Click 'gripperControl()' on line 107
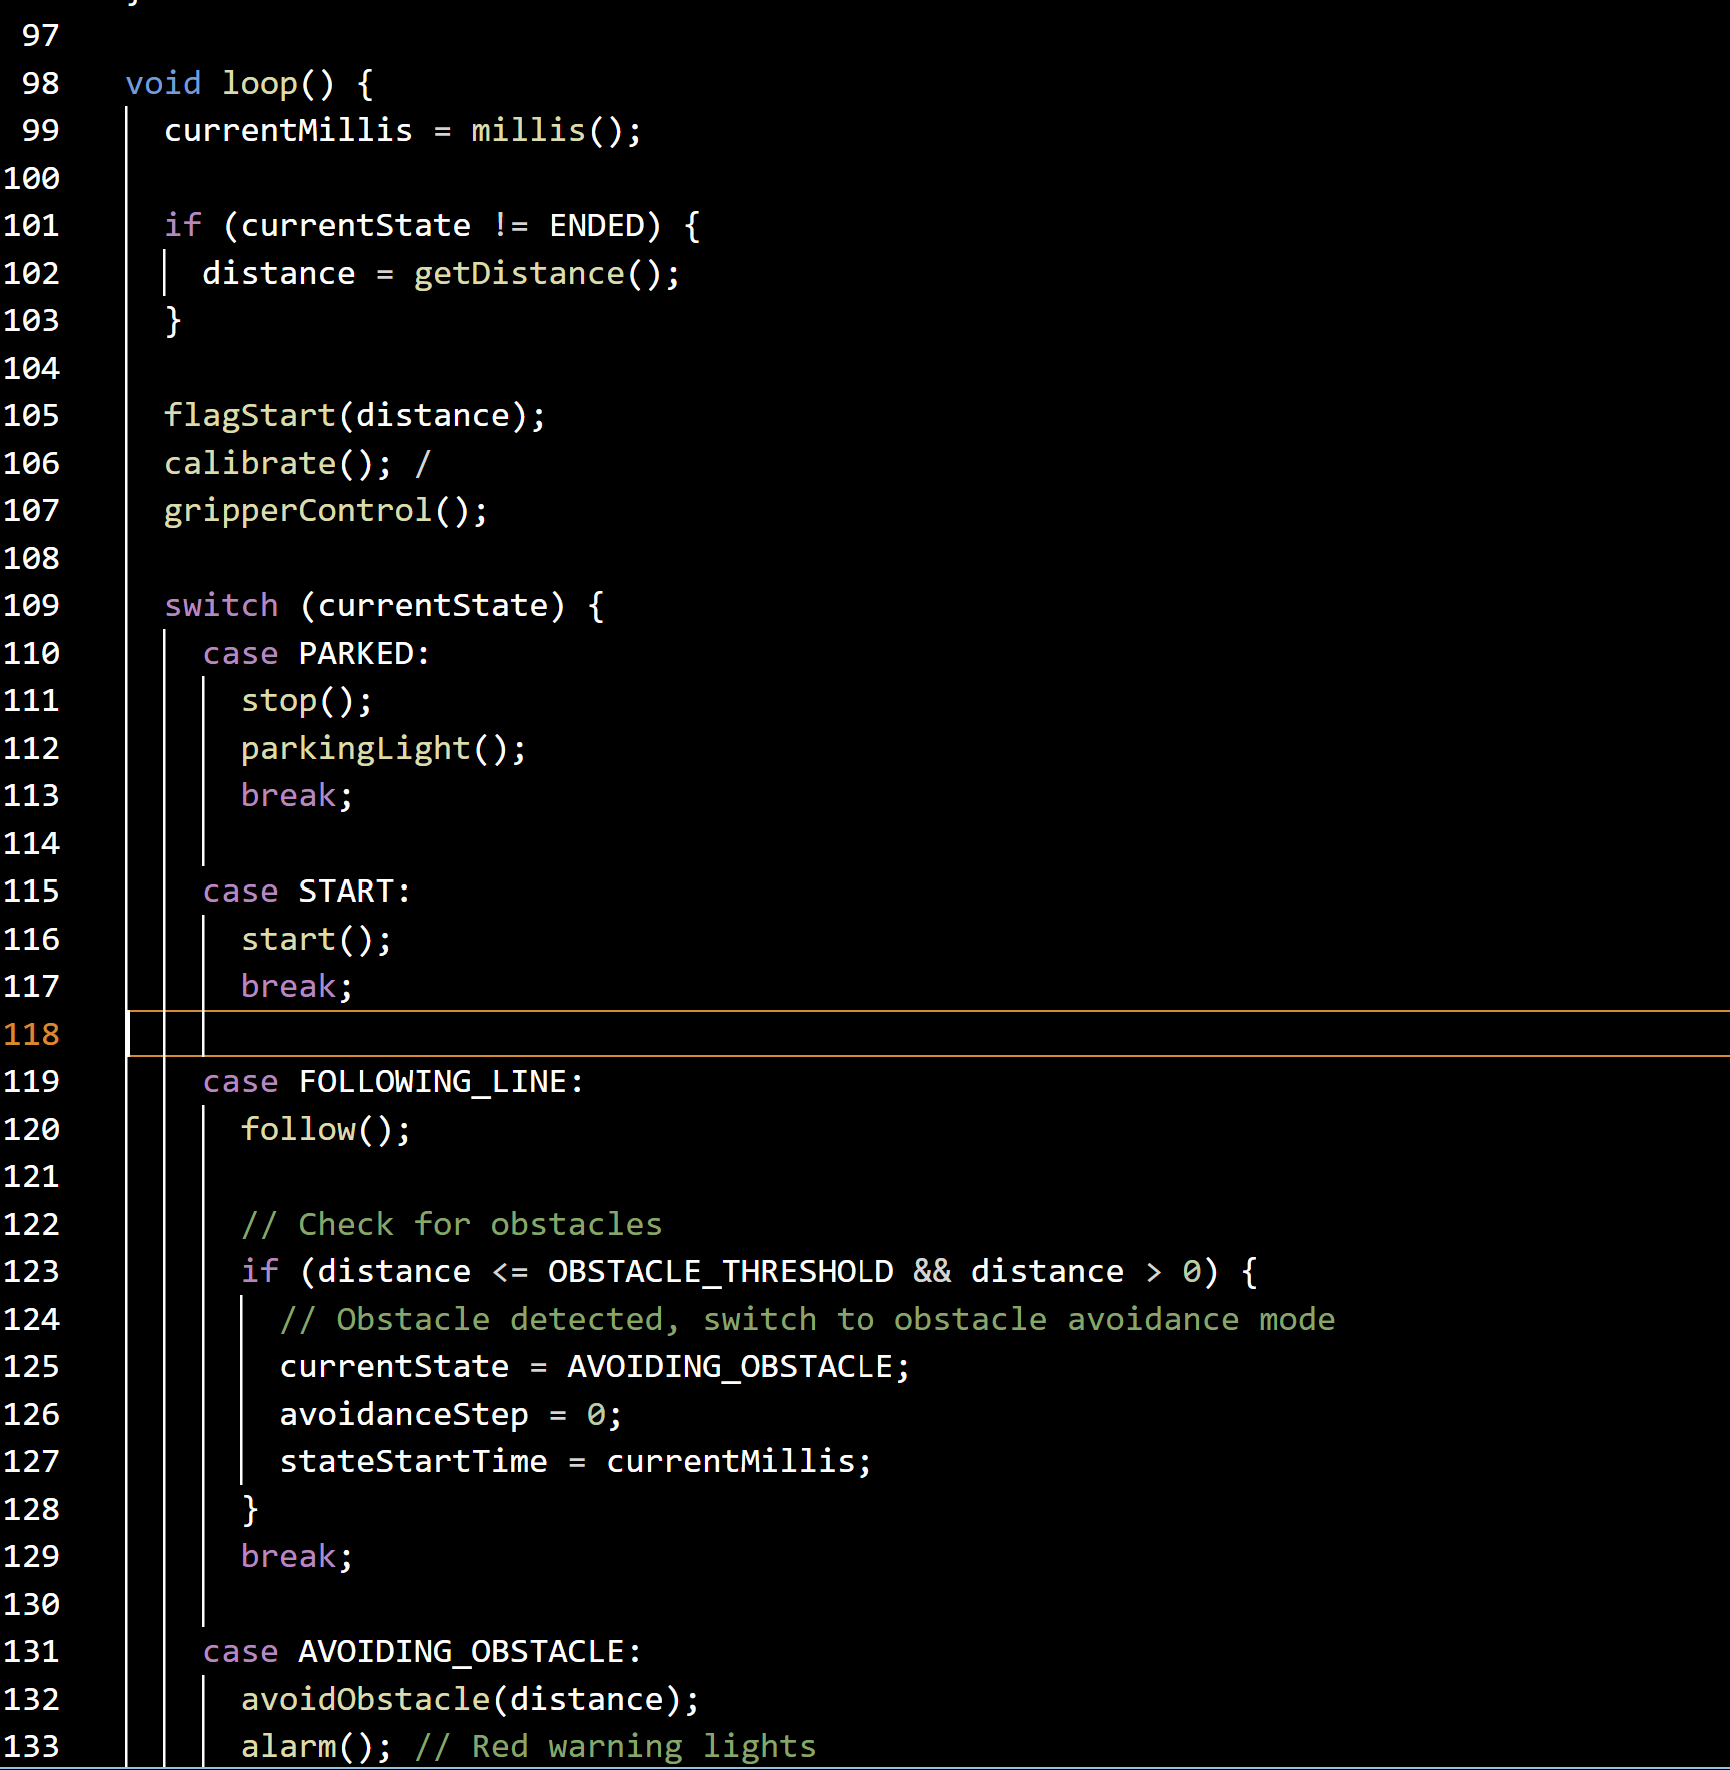The height and width of the screenshot is (1770, 1730). (317, 510)
